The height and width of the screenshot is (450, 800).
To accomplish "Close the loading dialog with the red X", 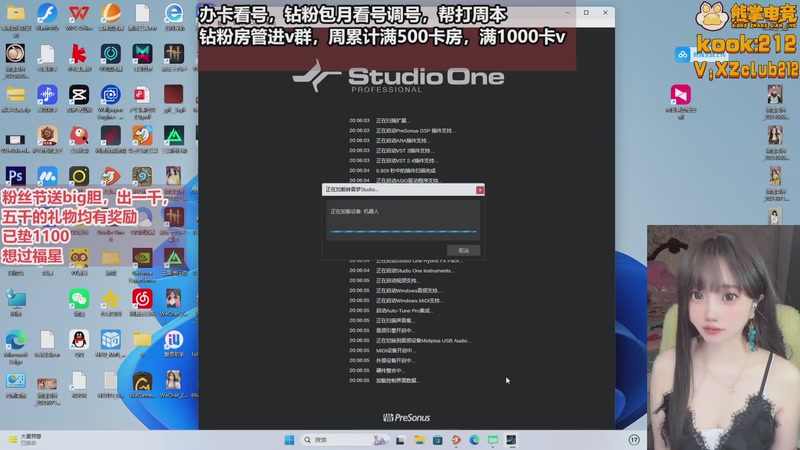I will 480,190.
